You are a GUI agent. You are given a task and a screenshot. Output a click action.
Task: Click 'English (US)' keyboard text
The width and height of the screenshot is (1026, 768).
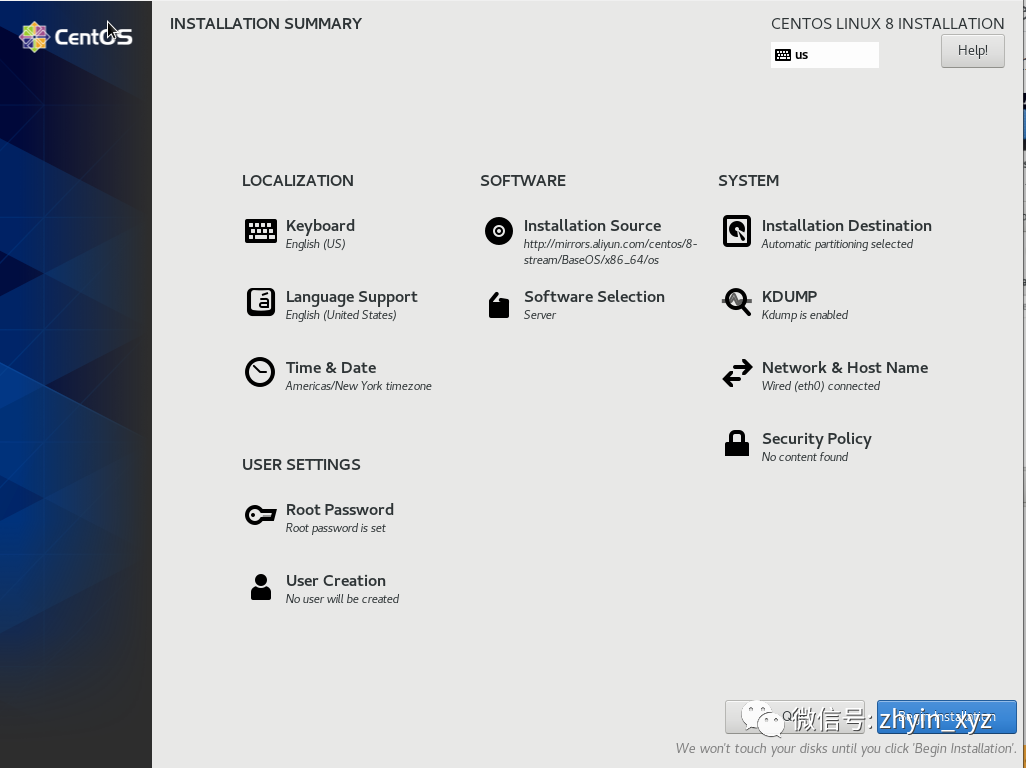coord(315,244)
